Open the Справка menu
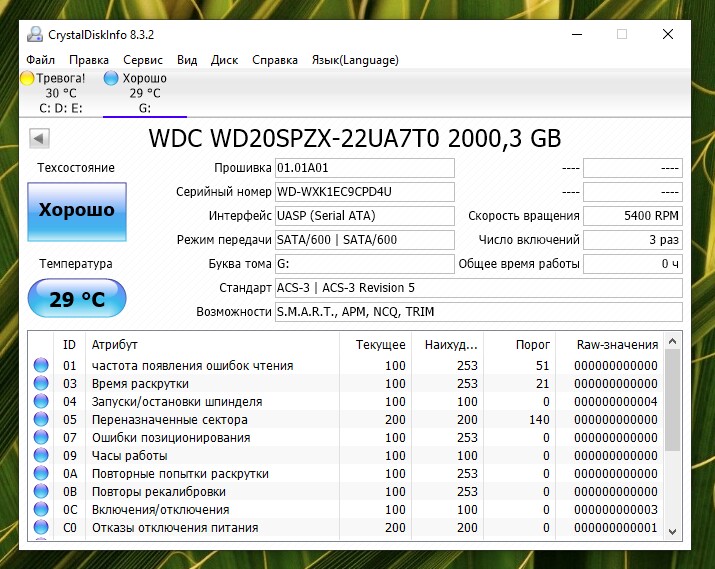The image size is (715, 569). click(x=275, y=60)
